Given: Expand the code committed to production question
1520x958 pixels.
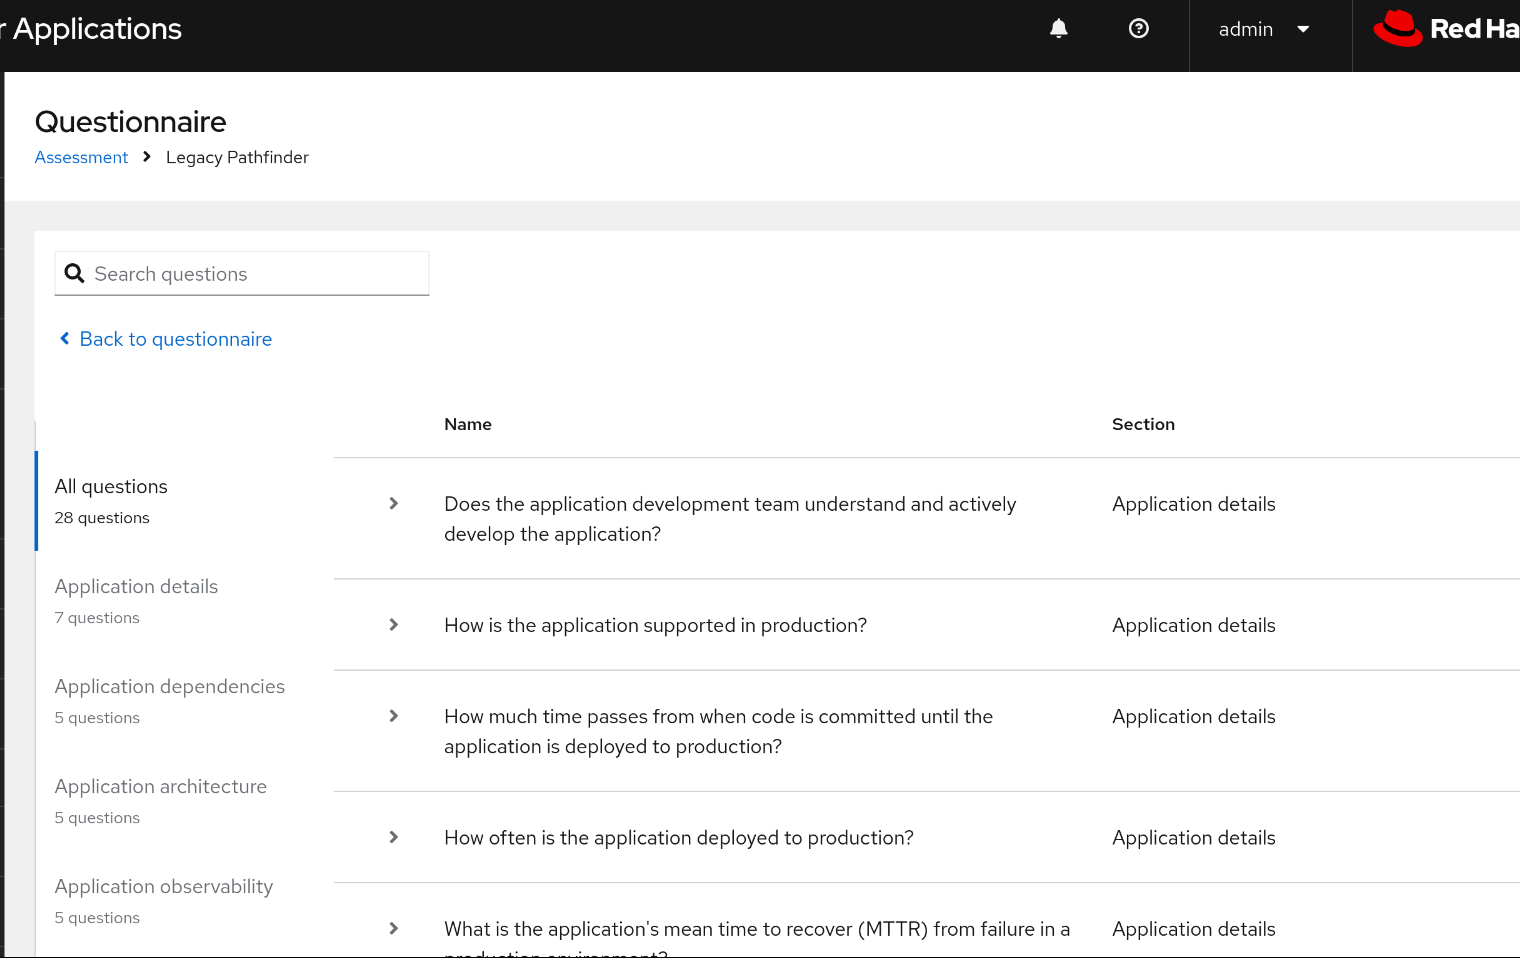Looking at the screenshot, I should 393,716.
